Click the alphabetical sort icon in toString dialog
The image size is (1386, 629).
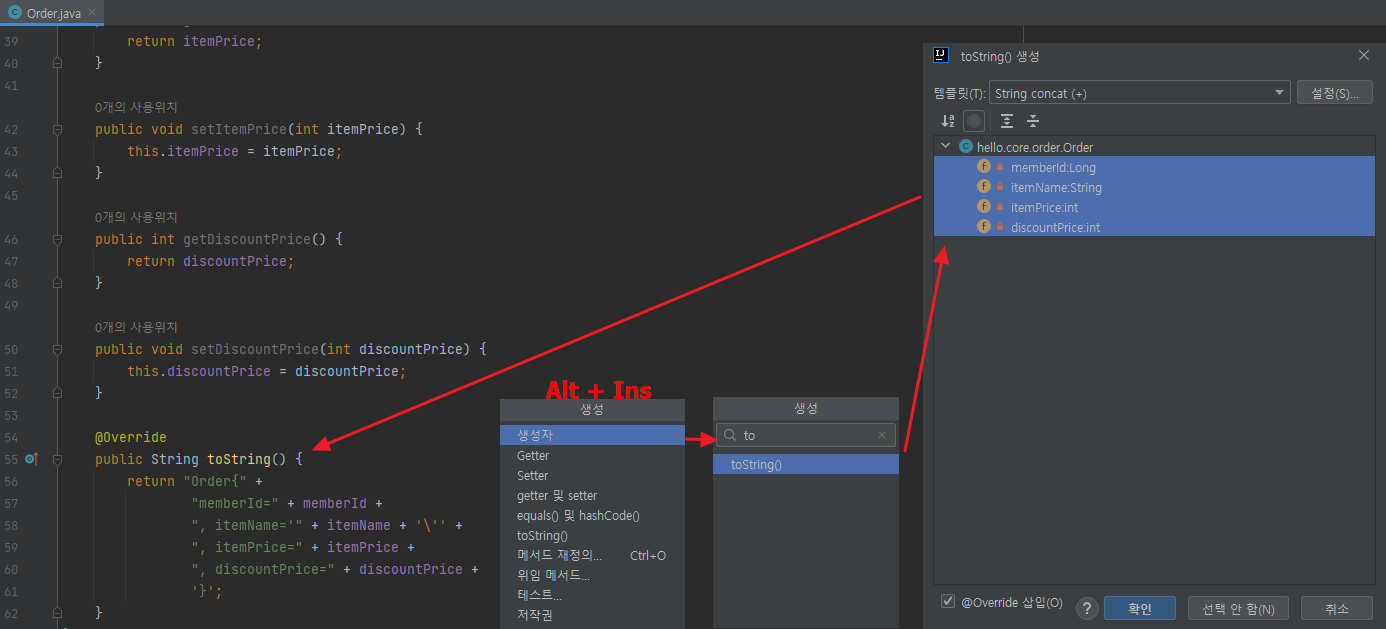pos(948,121)
